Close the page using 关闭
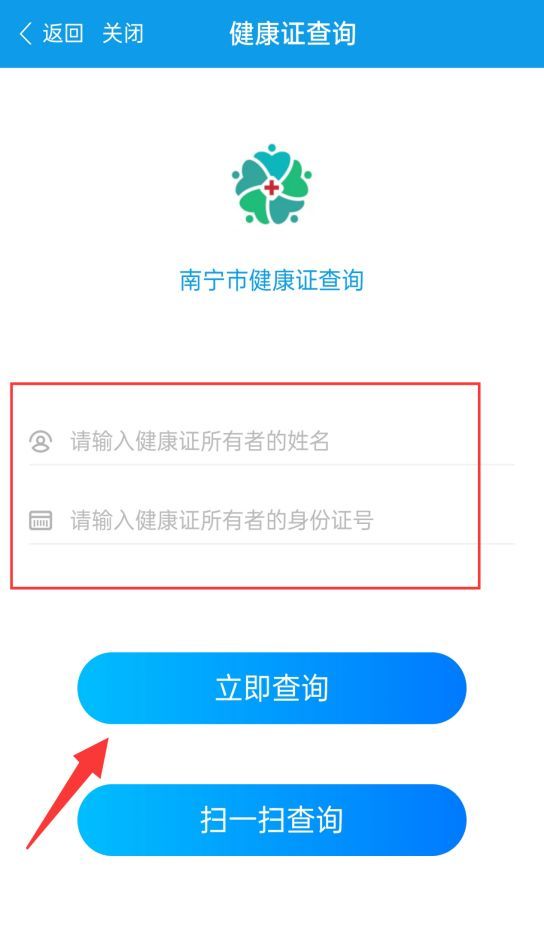The height and width of the screenshot is (934, 544). click(123, 34)
